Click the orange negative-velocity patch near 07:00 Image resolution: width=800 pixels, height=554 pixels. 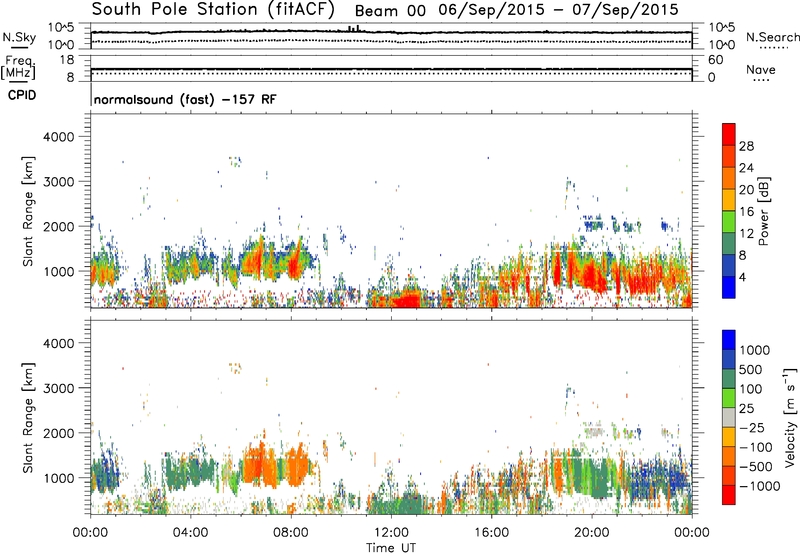click(260, 465)
